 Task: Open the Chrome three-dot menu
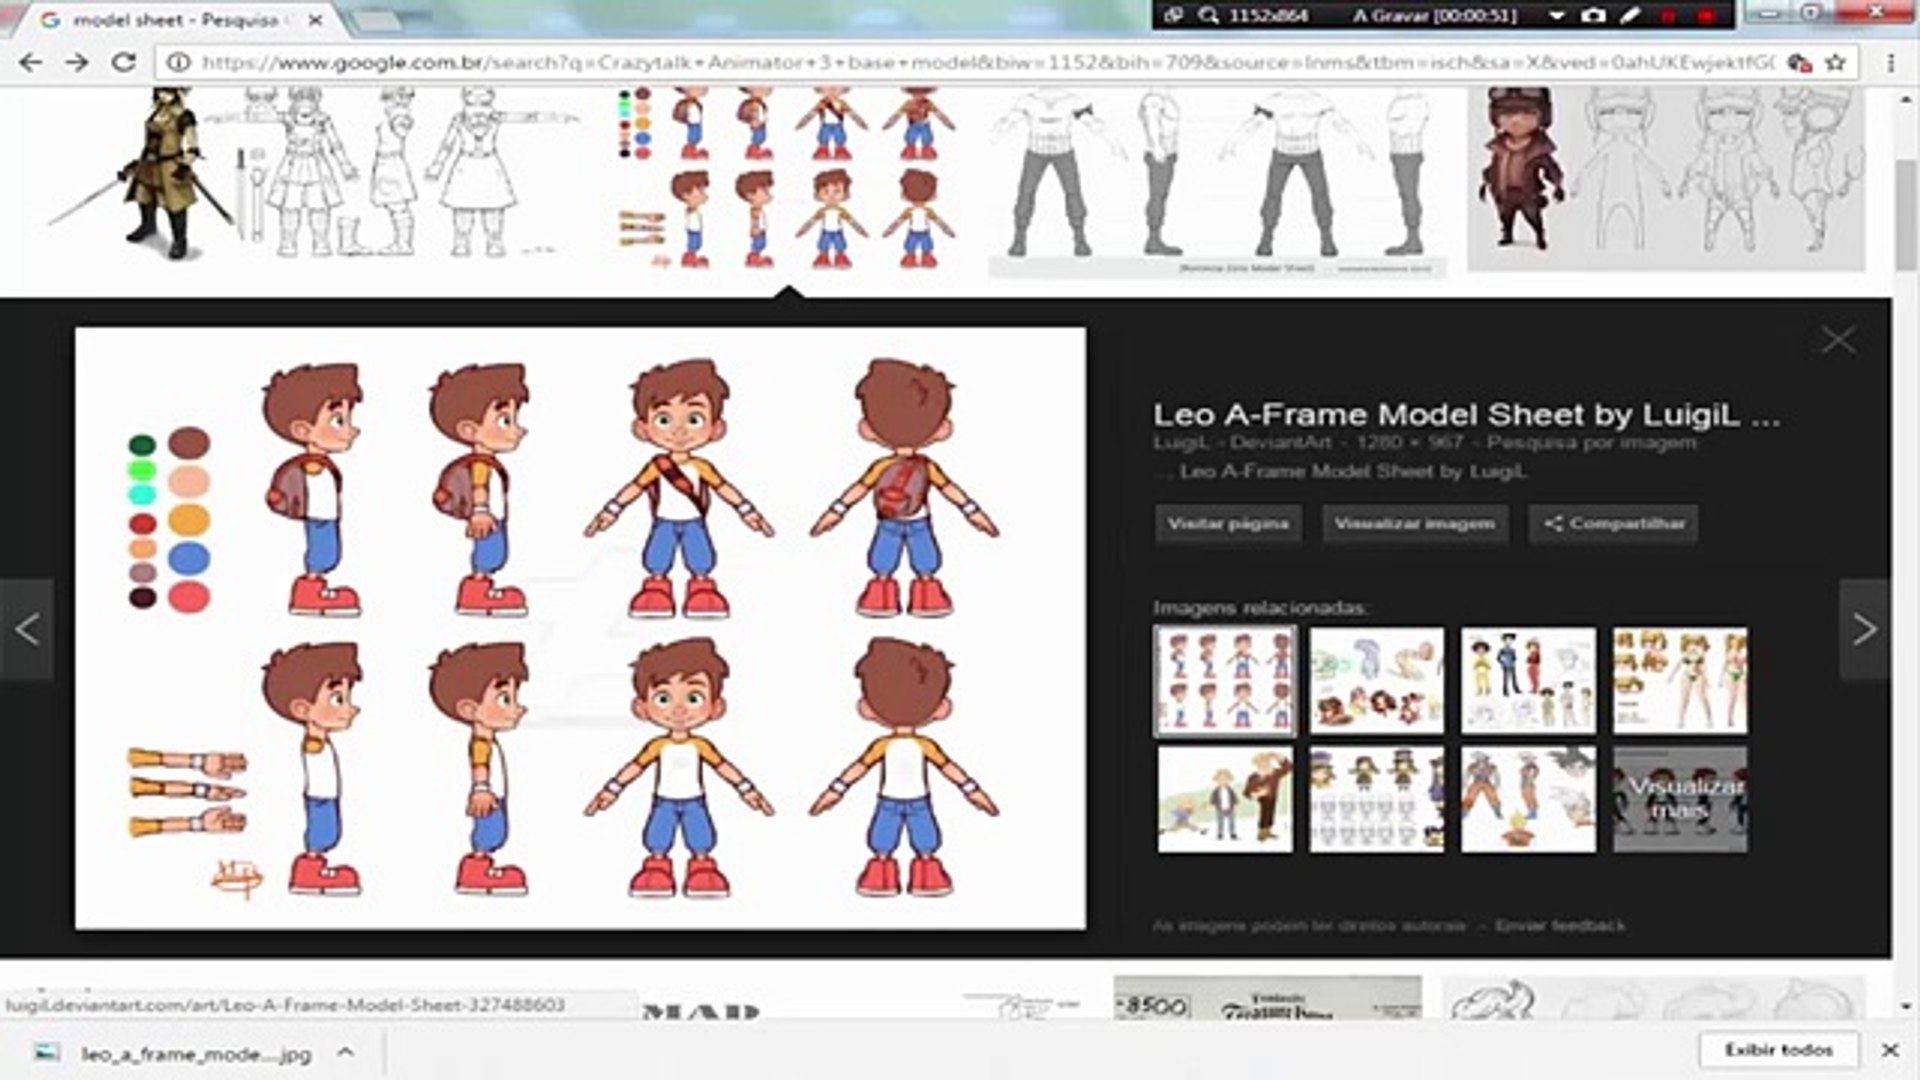1890,62
